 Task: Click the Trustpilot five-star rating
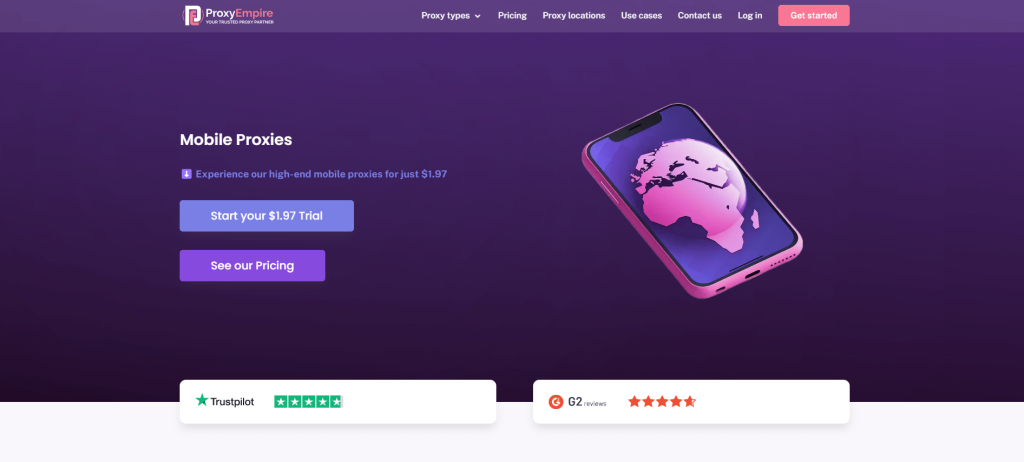[308, 401]
